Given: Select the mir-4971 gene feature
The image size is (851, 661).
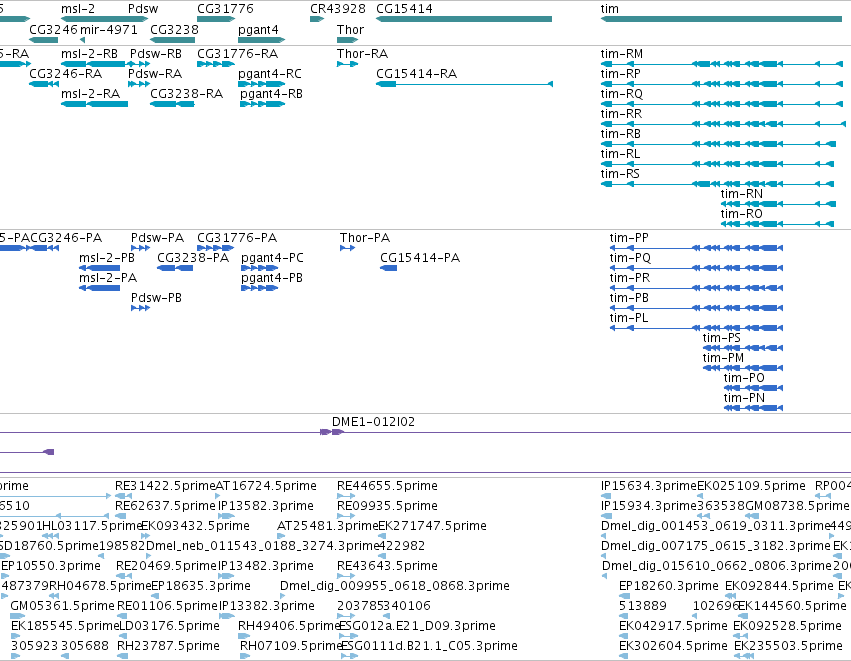Looking at the screenshot, I should tap(82, 40).
